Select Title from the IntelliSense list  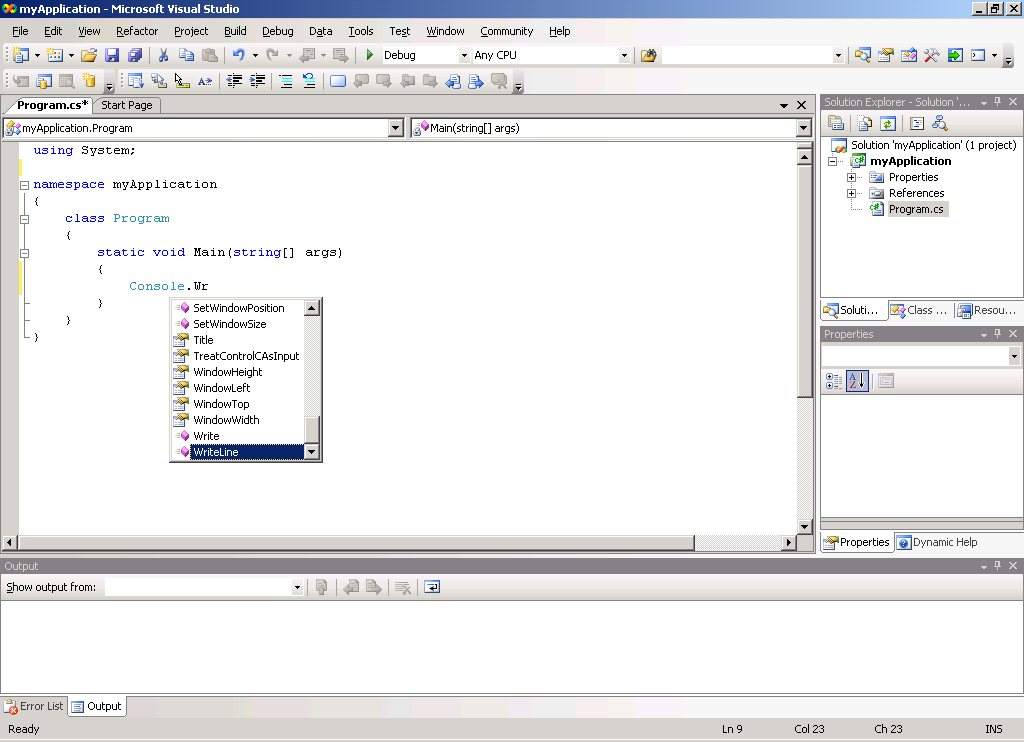pos(238,340)
